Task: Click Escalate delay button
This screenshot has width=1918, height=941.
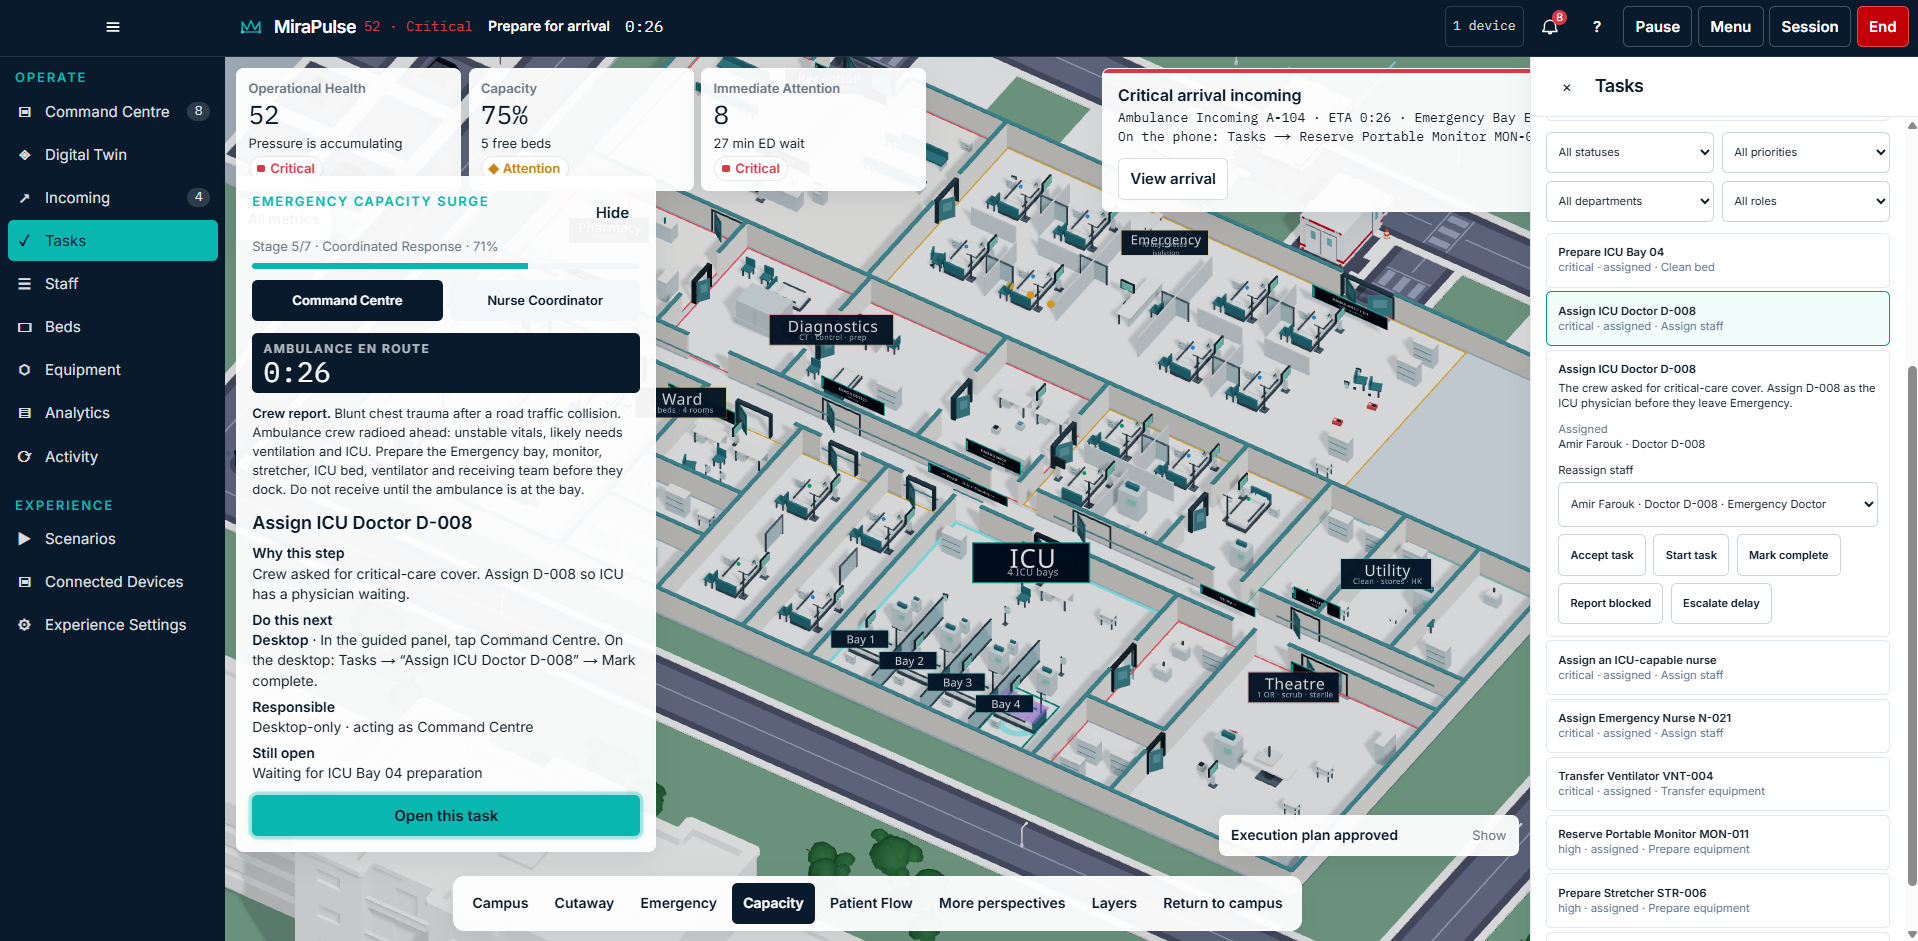Action: point(1720,604)
